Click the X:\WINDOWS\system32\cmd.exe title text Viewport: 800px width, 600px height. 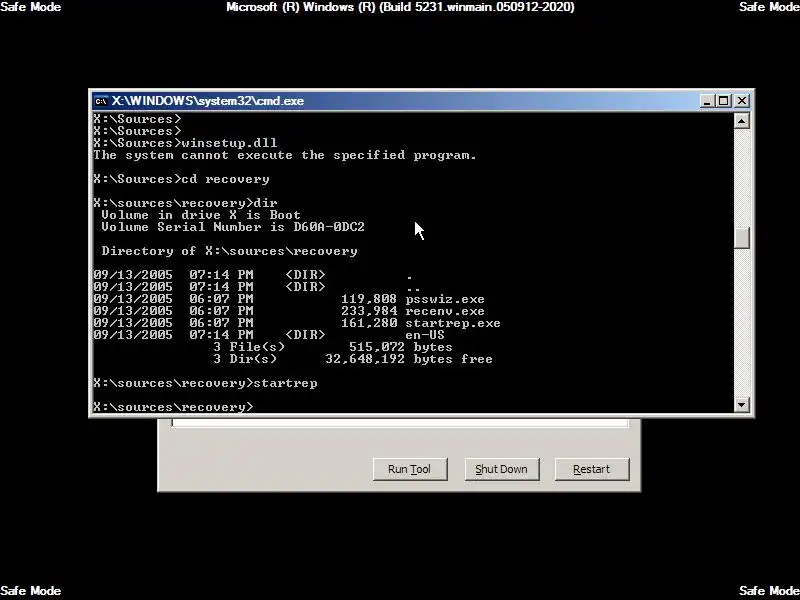point(208,101)
